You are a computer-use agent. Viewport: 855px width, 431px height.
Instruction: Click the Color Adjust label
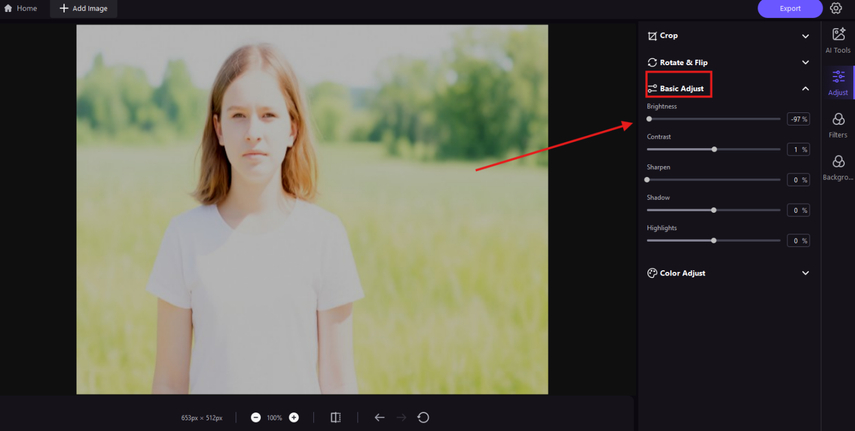[683, 273]
